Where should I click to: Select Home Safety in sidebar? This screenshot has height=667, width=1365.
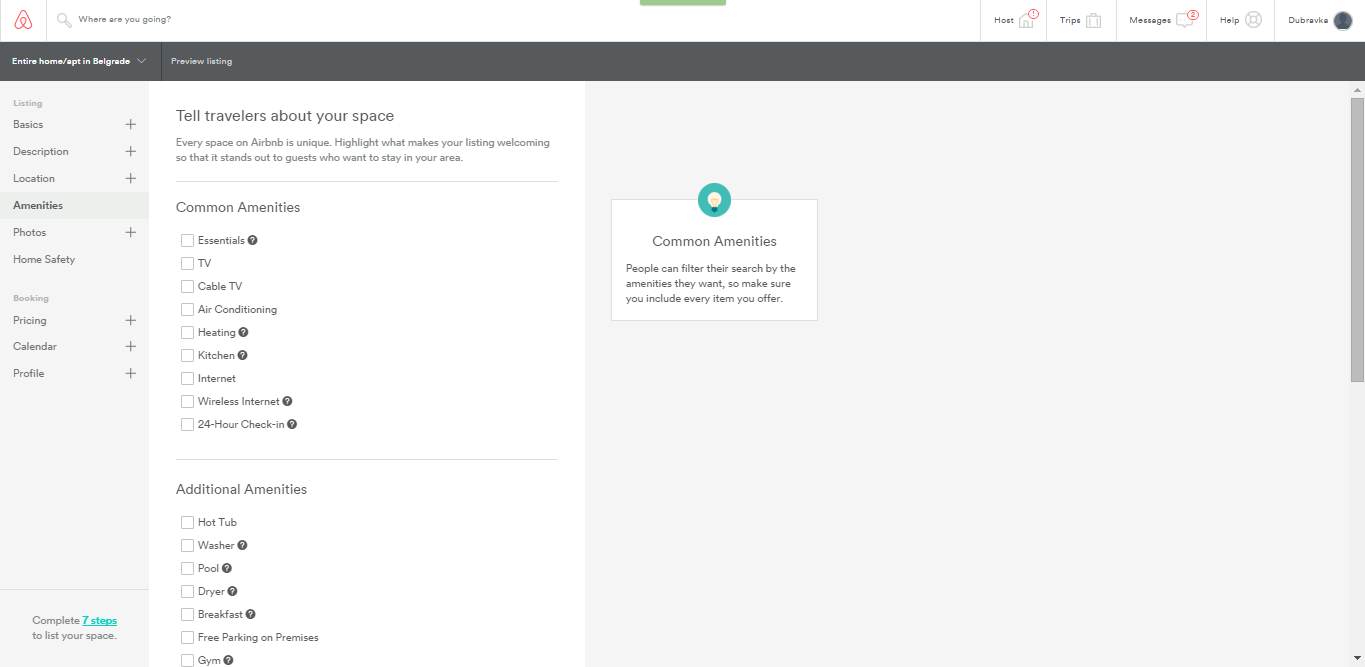tap(44, 259)
